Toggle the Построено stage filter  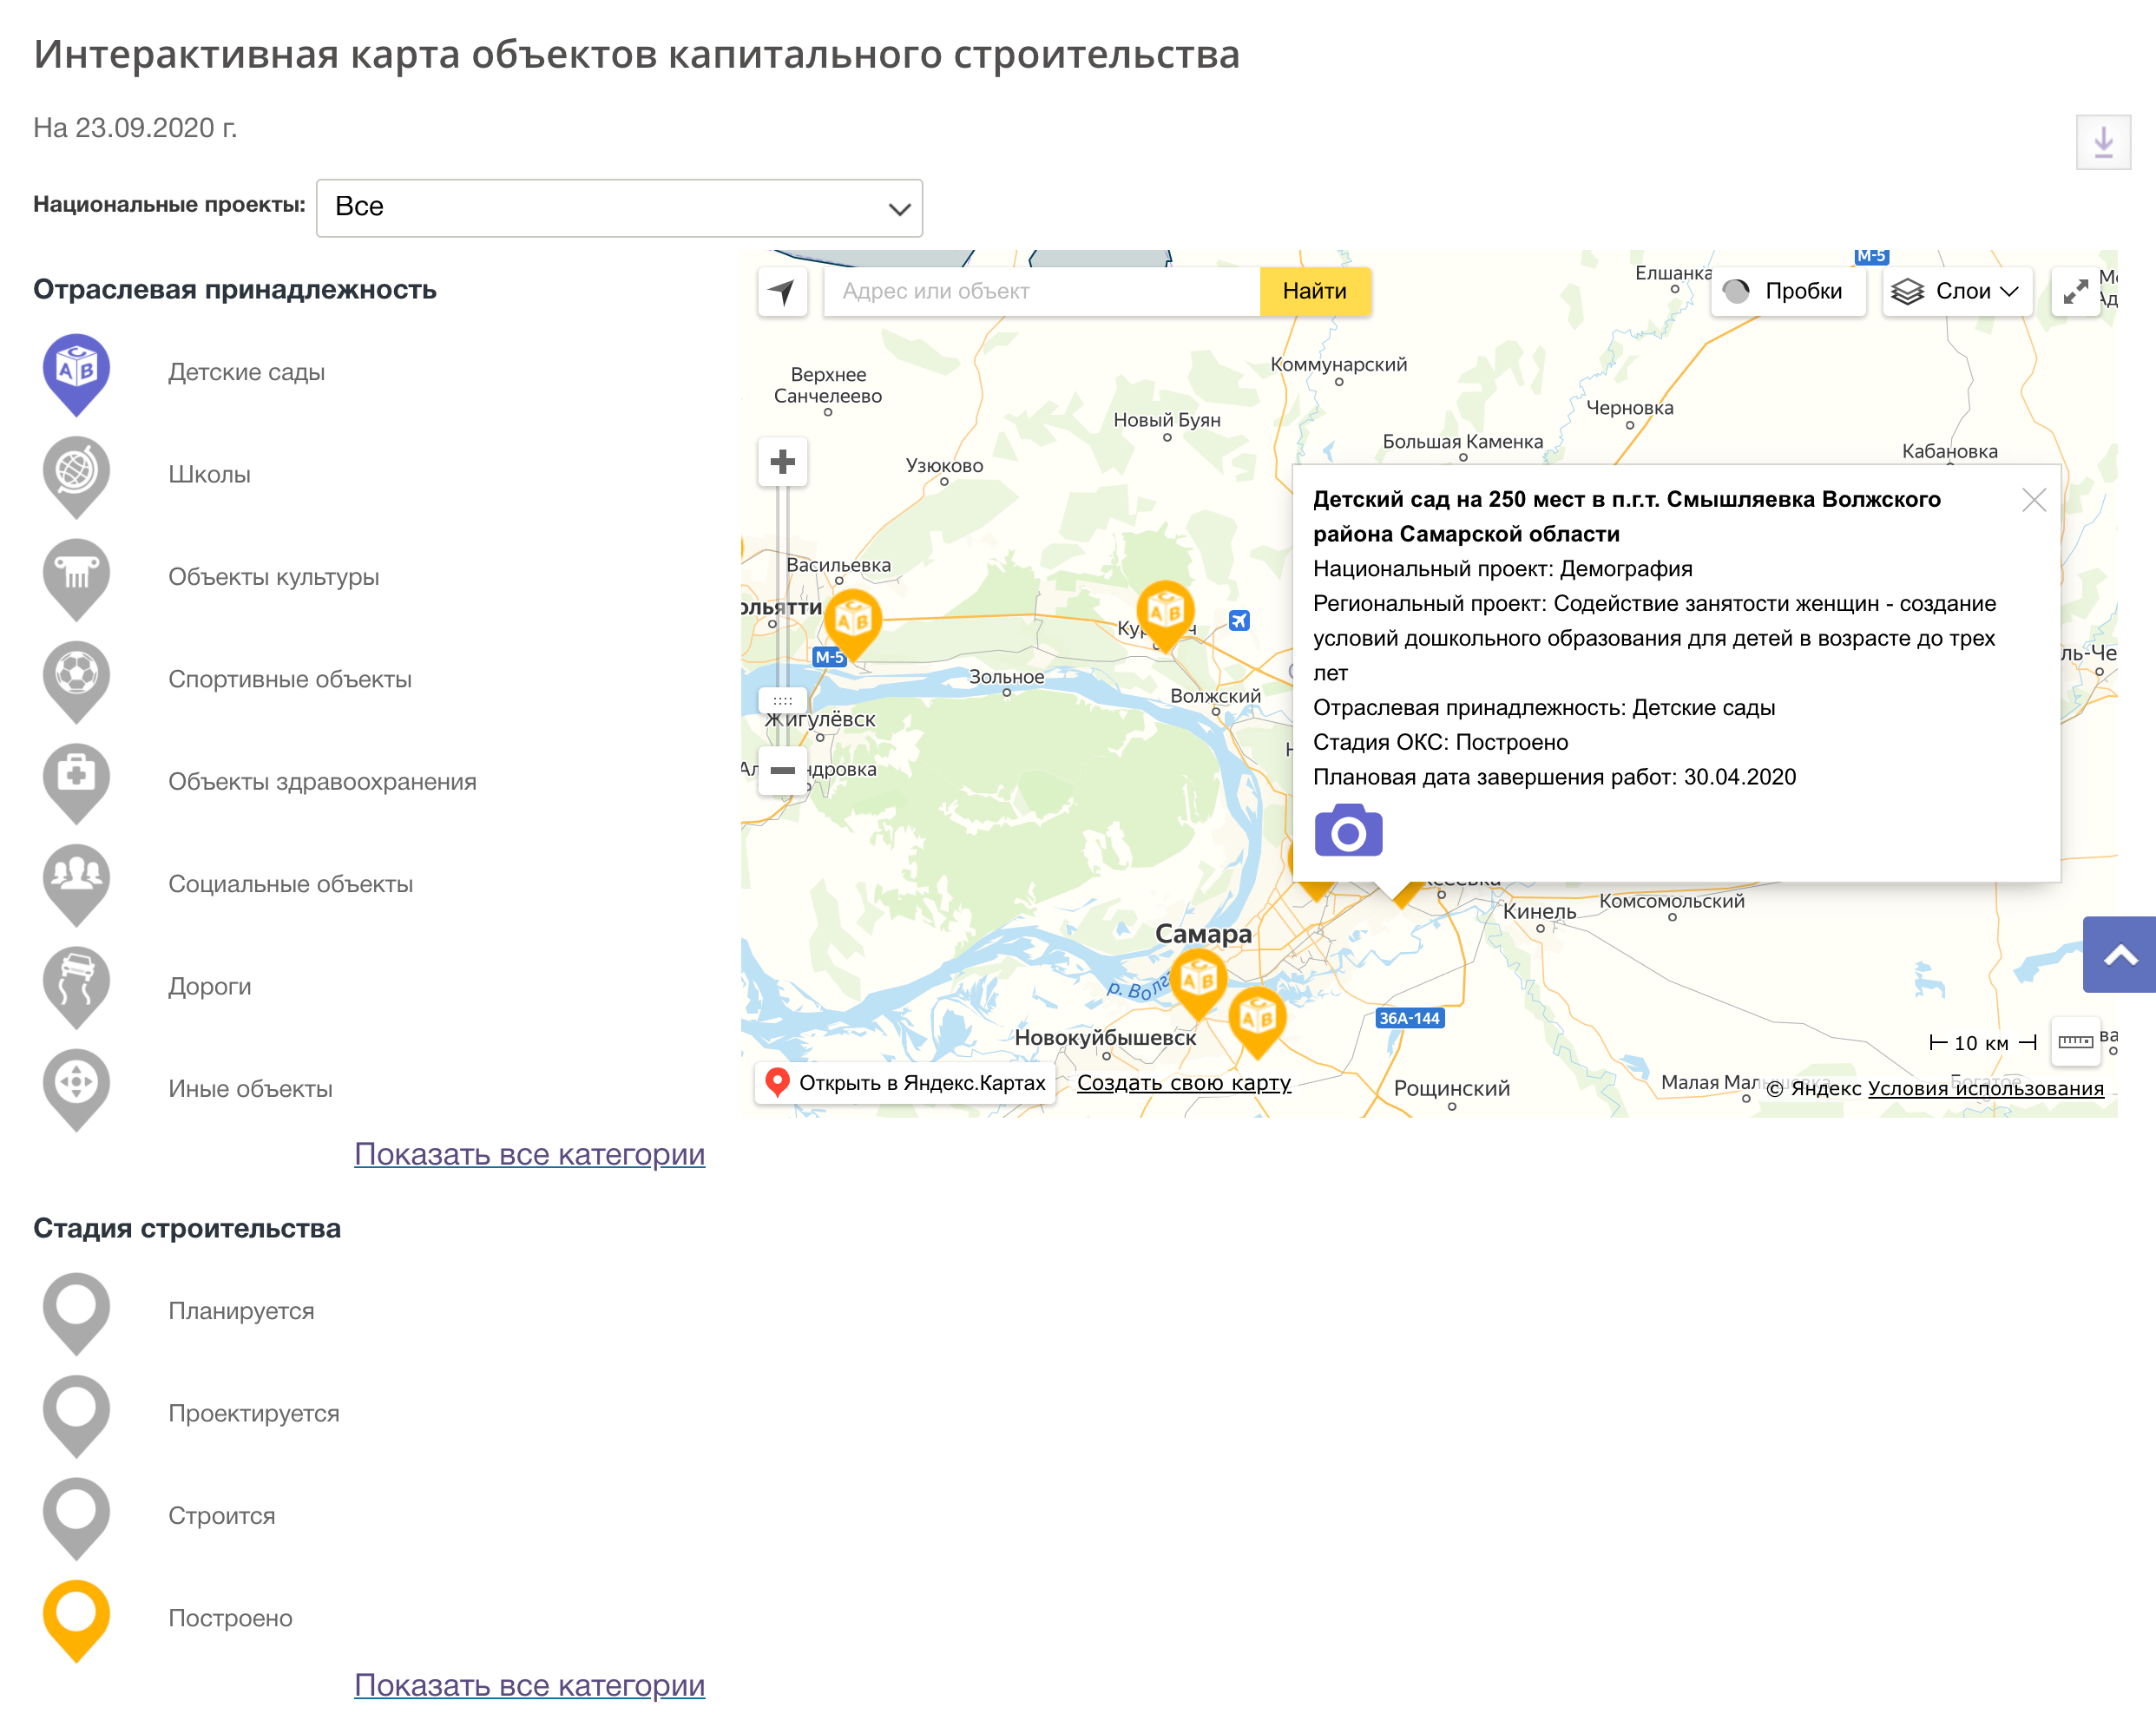tap(76, 1618)
